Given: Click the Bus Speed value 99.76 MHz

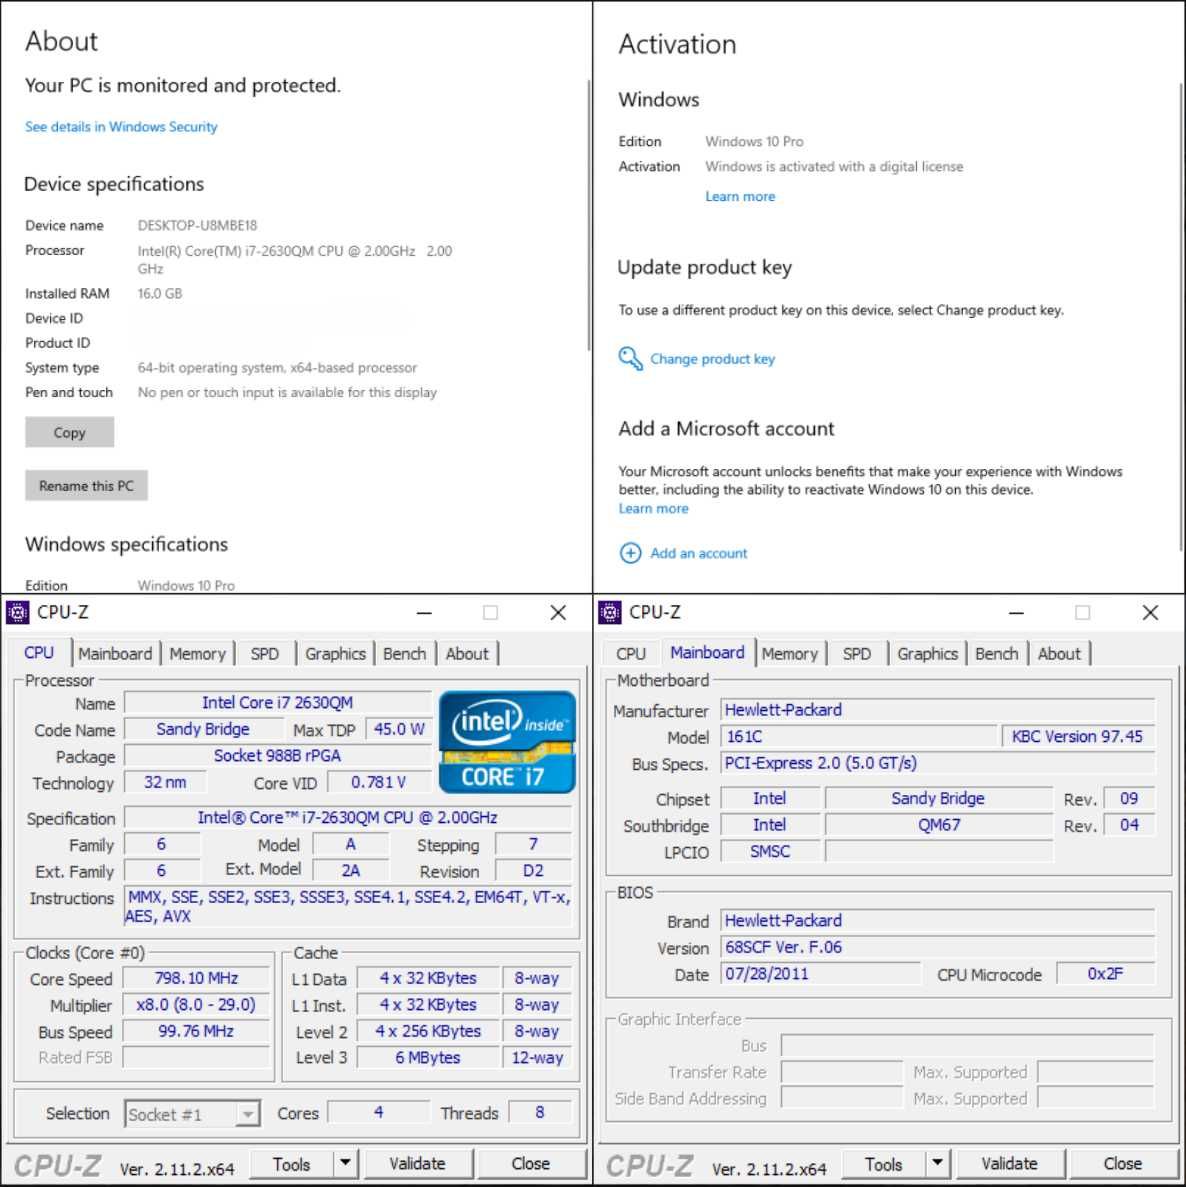Looking at the screenshot, I should [196, 1031].
